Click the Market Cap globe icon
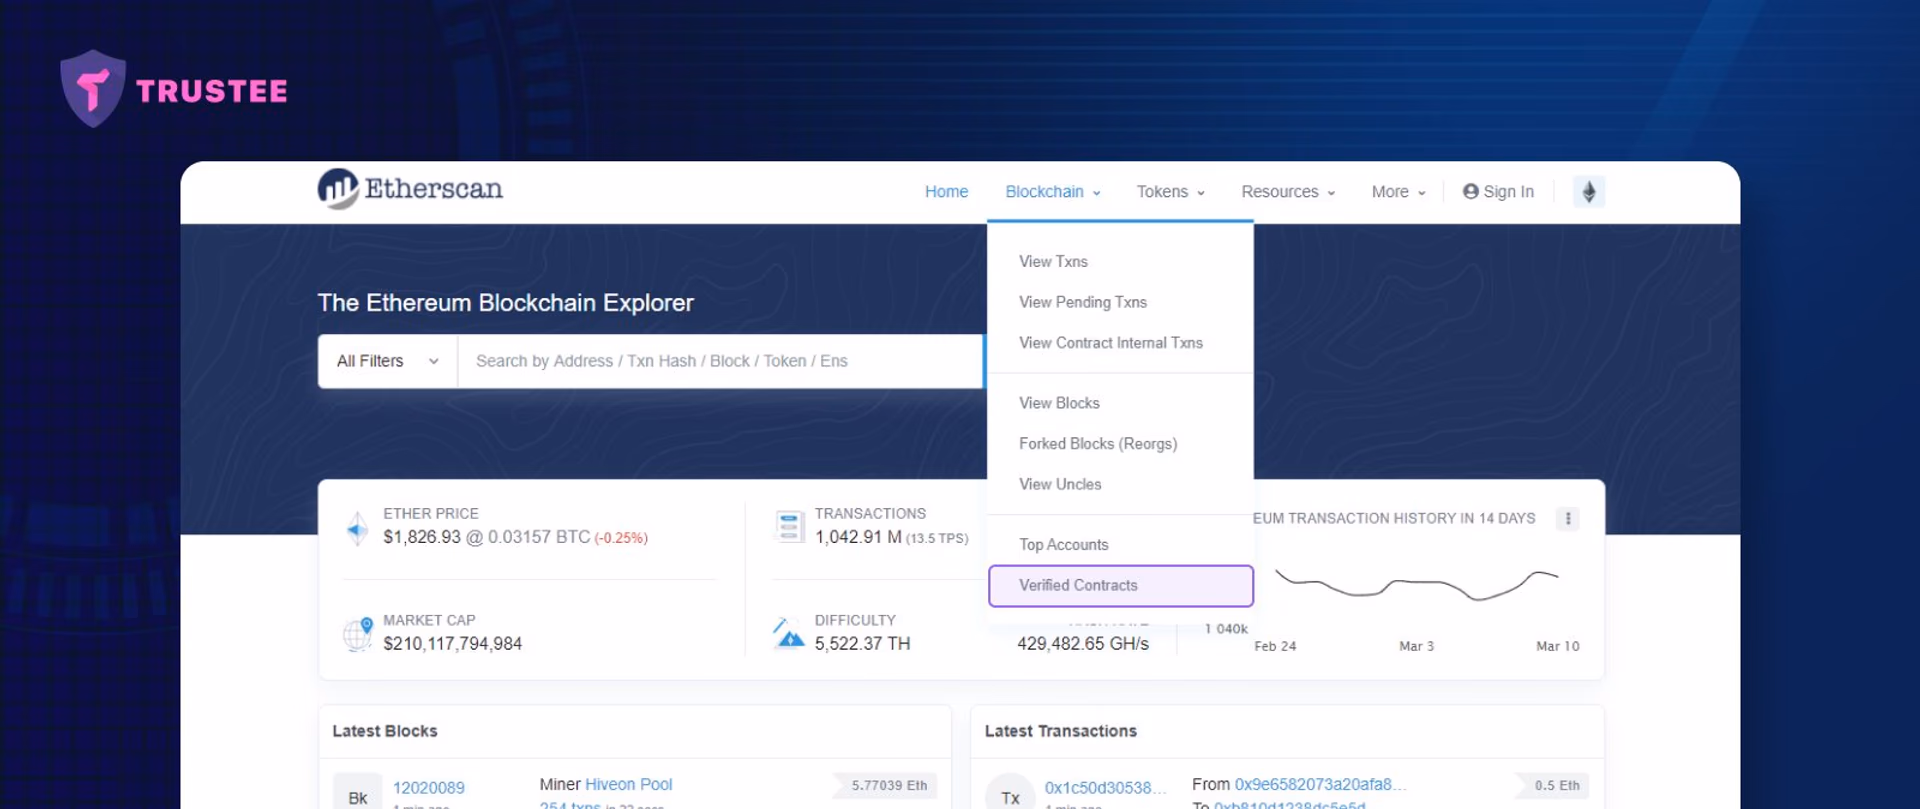The height and width of the screenshot is (809, 1920). pos(358,634)
